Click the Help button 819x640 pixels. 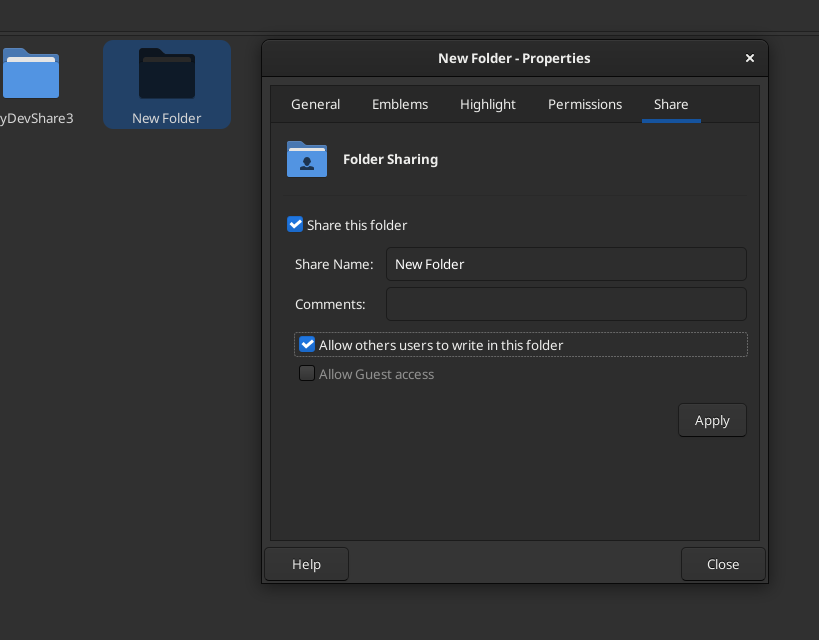coord(307,564)
